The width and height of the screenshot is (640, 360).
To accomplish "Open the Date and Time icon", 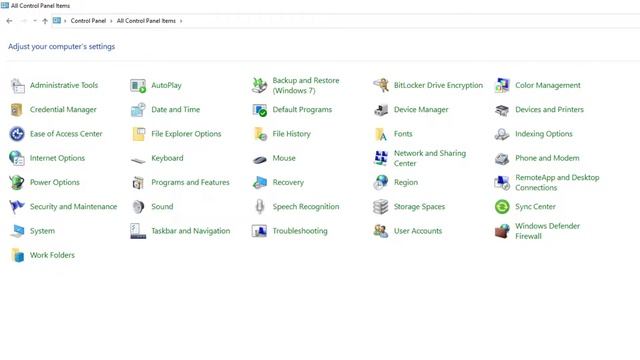I will click(x=138, y=109).
